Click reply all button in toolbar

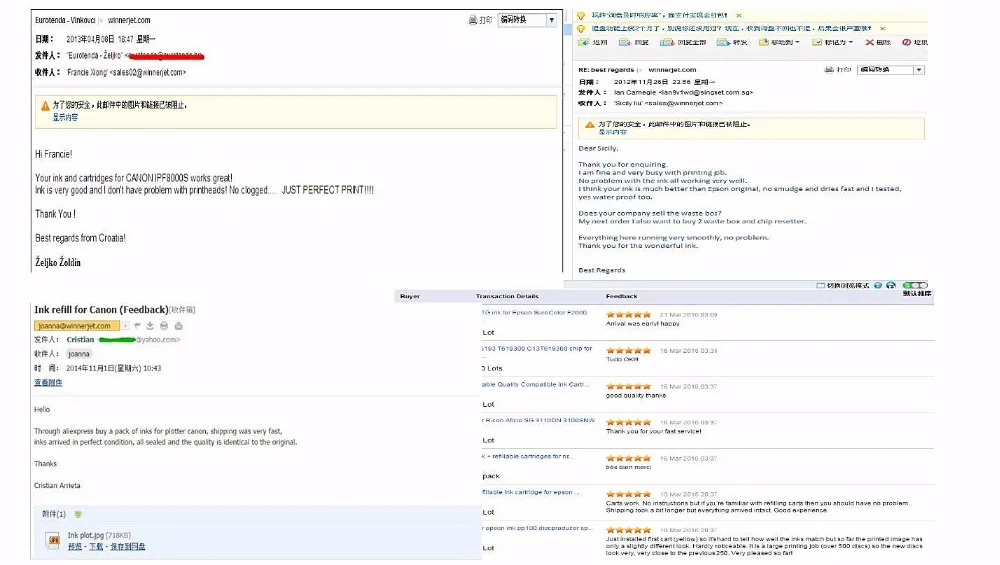pos(683,42)
